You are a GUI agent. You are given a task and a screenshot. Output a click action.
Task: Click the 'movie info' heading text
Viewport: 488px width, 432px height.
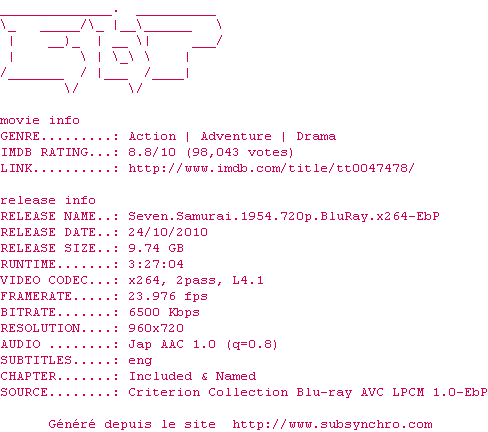(40, 120)
